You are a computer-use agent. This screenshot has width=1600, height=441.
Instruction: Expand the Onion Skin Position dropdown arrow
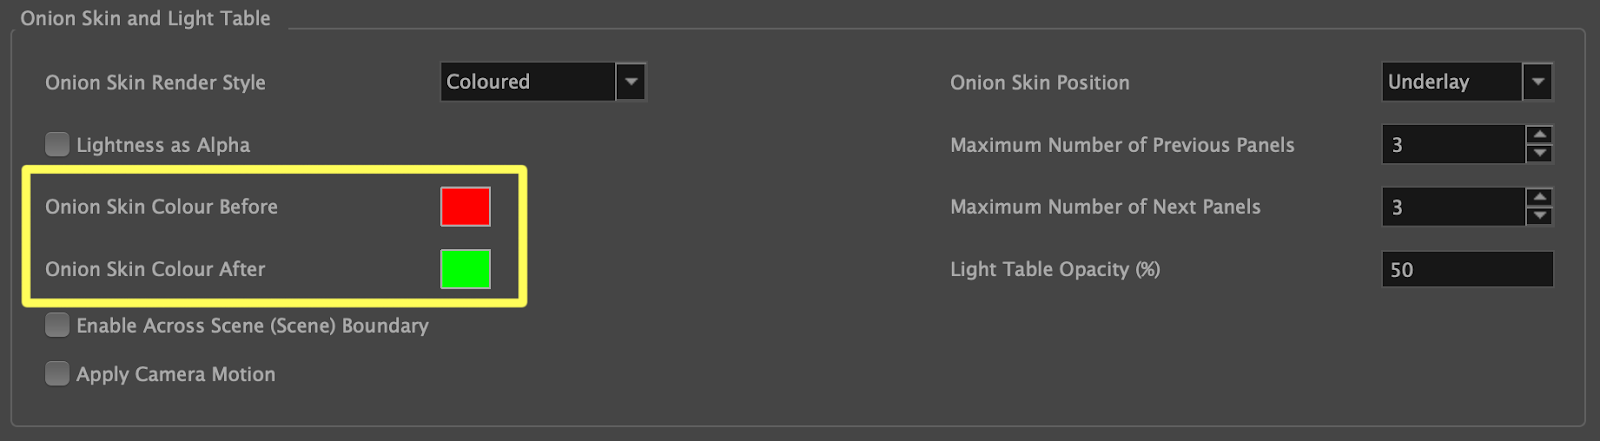click(1537, 82)
